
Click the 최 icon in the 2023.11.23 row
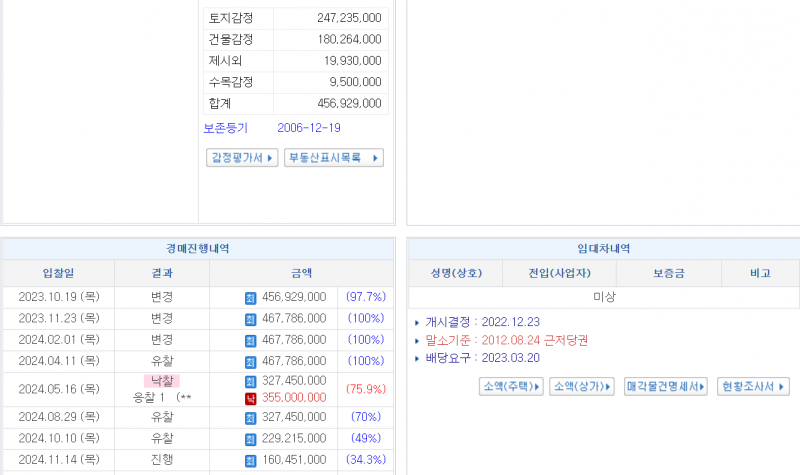(x=250, y=318)
